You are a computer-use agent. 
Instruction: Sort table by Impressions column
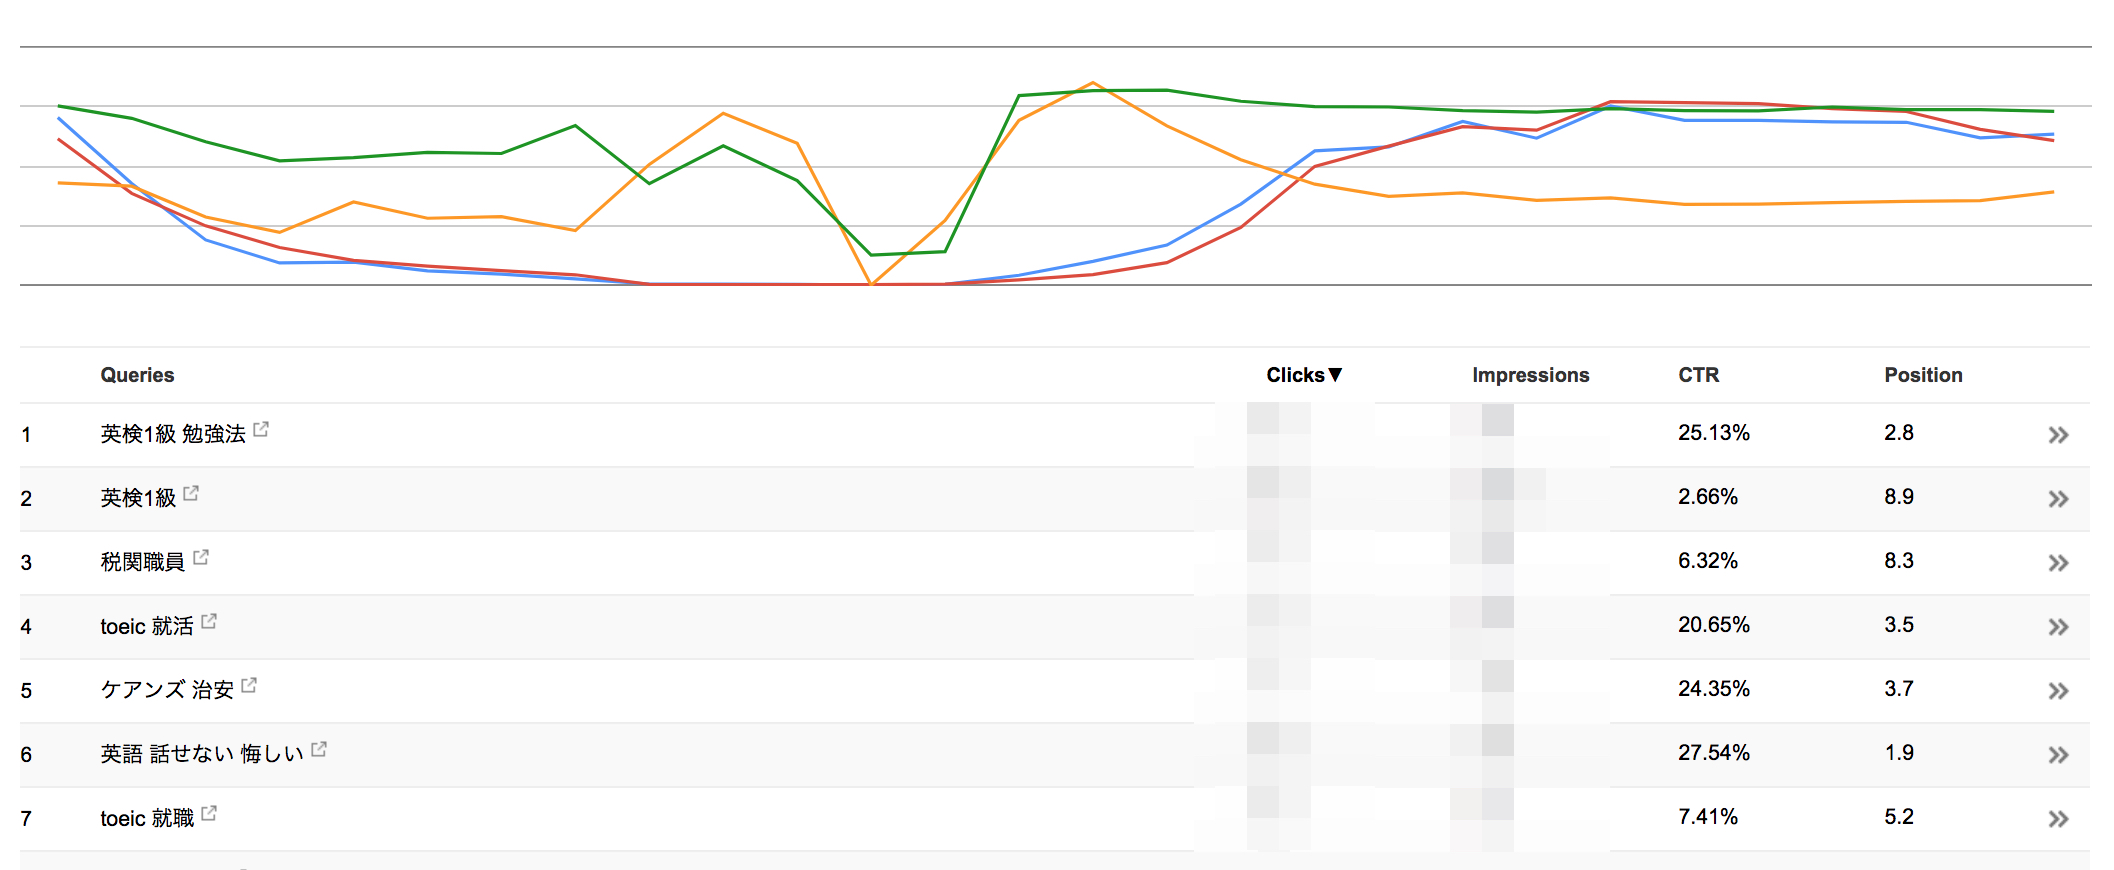click(1530, 375)
